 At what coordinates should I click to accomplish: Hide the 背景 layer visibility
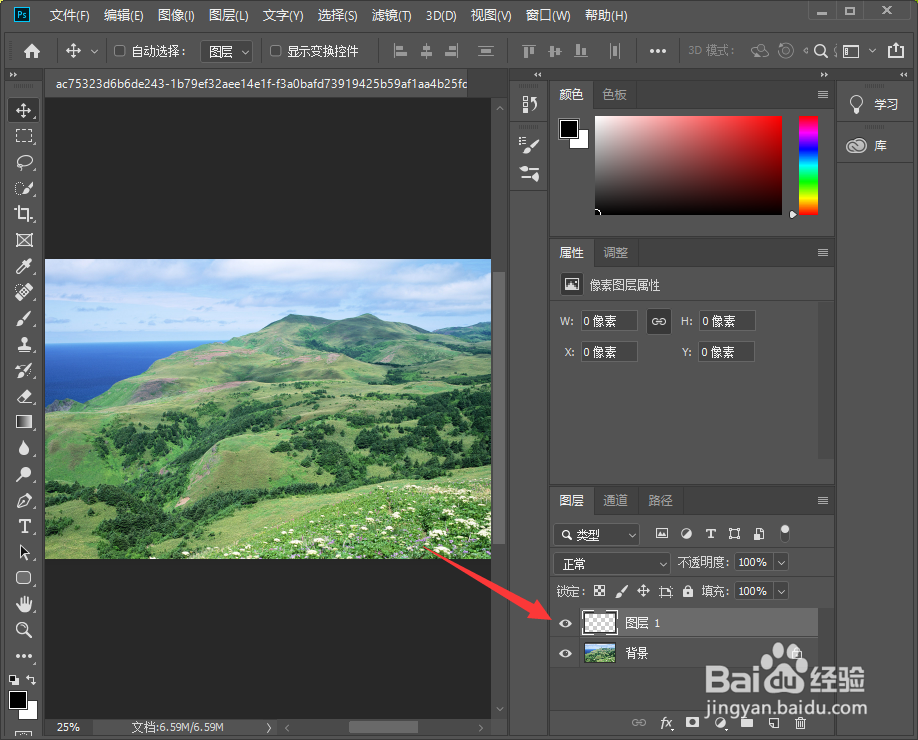[565, 653]
